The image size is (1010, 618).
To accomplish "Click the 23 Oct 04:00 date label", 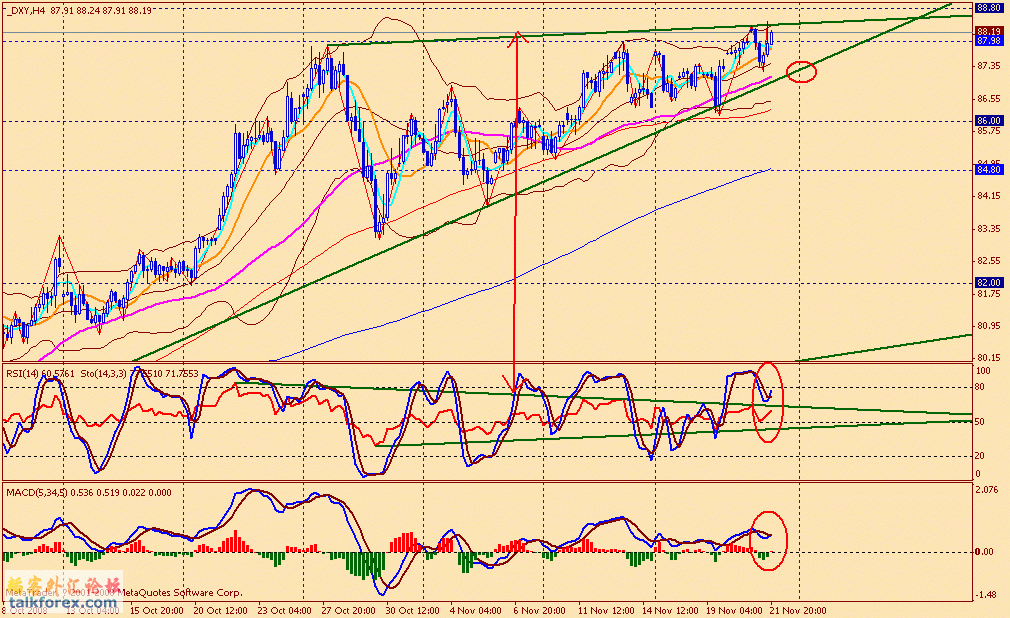I will pyautogui.click(x=285, y=610).
